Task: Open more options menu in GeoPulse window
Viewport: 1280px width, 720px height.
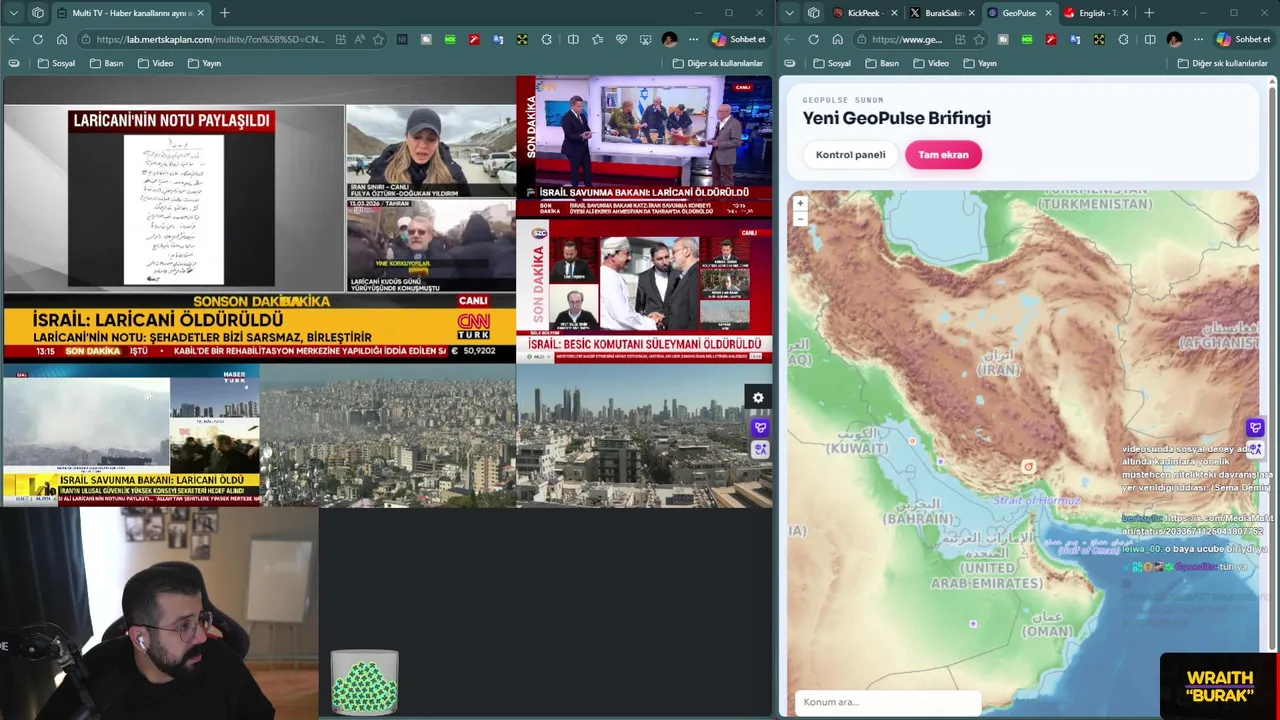Action: tap(1198, 39)
